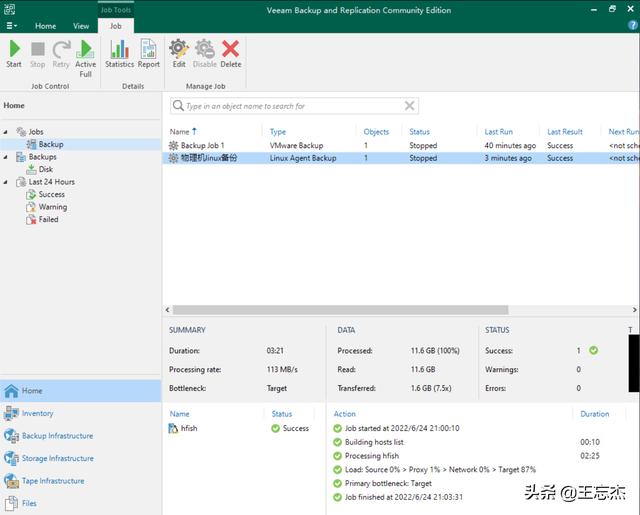
Task: Run an Active Full backup
Action: (85, 58)
